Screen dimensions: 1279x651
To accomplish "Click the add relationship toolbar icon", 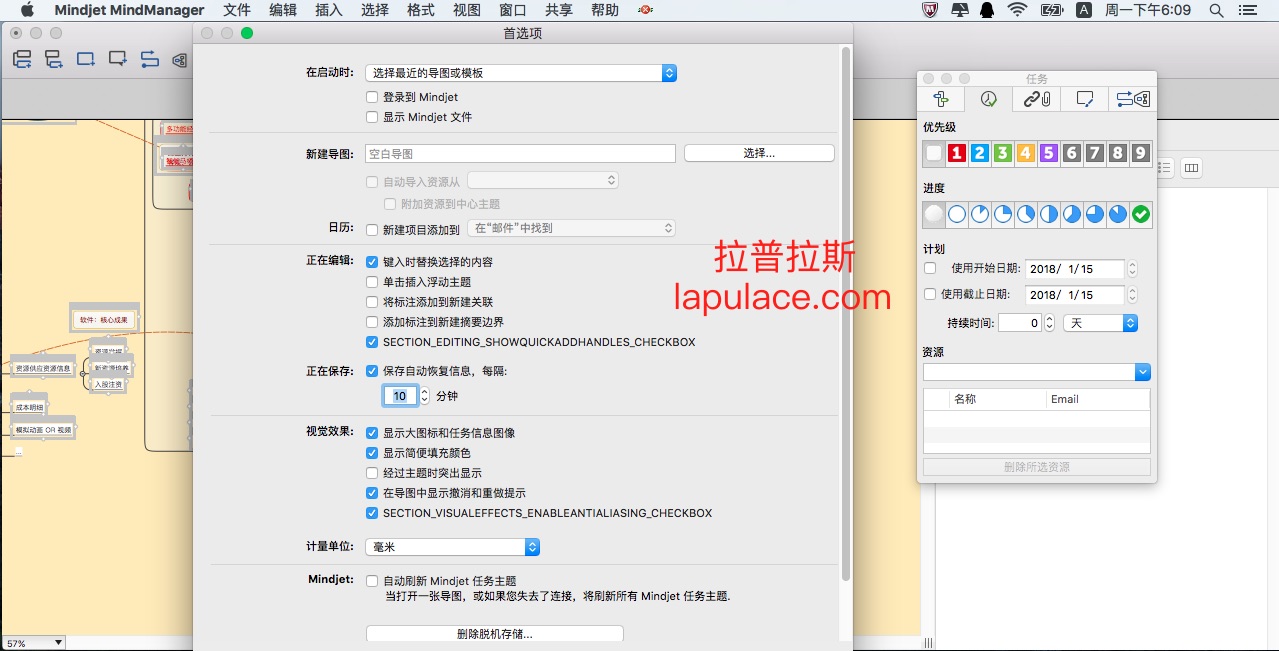I will [150, 59].
